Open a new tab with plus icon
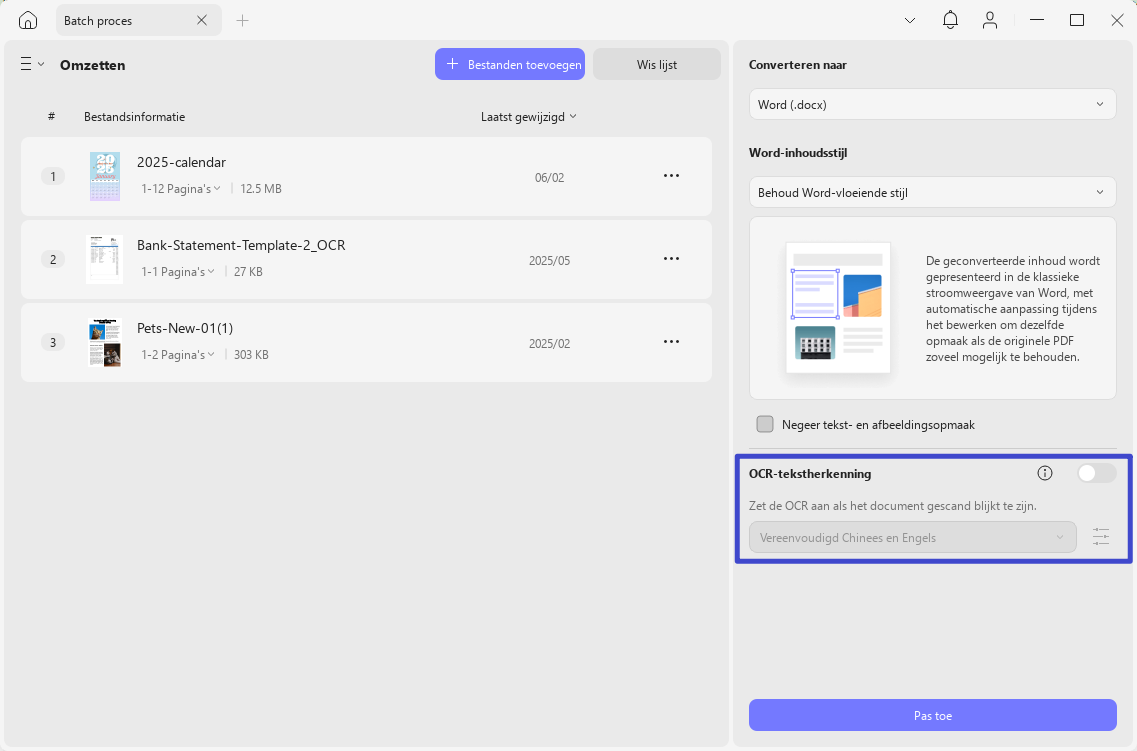 click(242, 20)
